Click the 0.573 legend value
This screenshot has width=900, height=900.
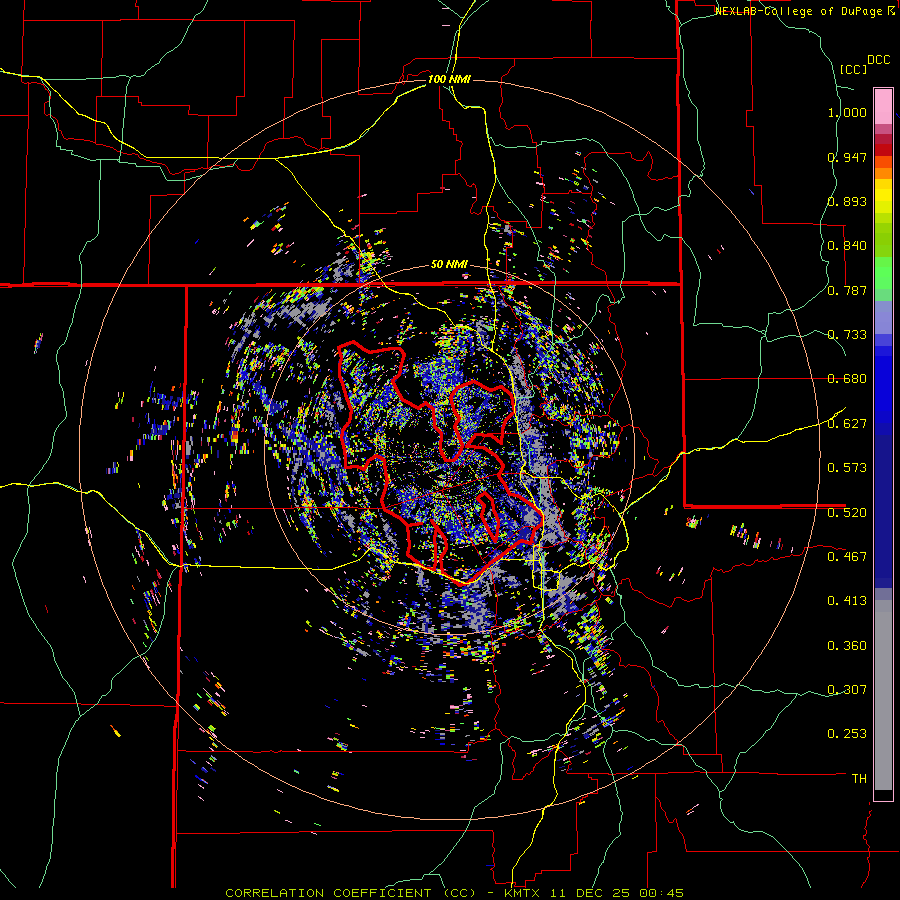[x=847, y=468]
